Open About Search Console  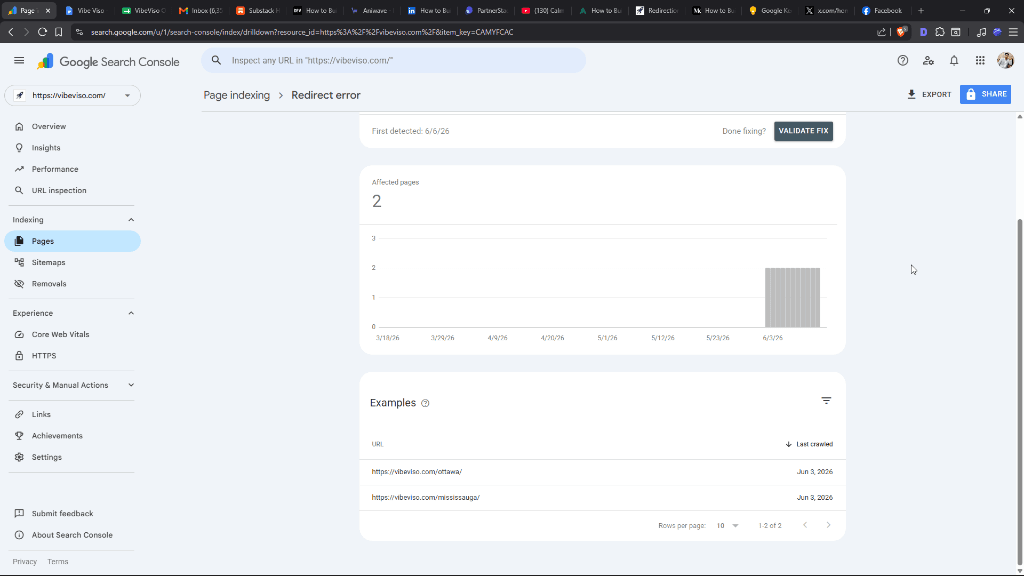[x=72, y=535]
